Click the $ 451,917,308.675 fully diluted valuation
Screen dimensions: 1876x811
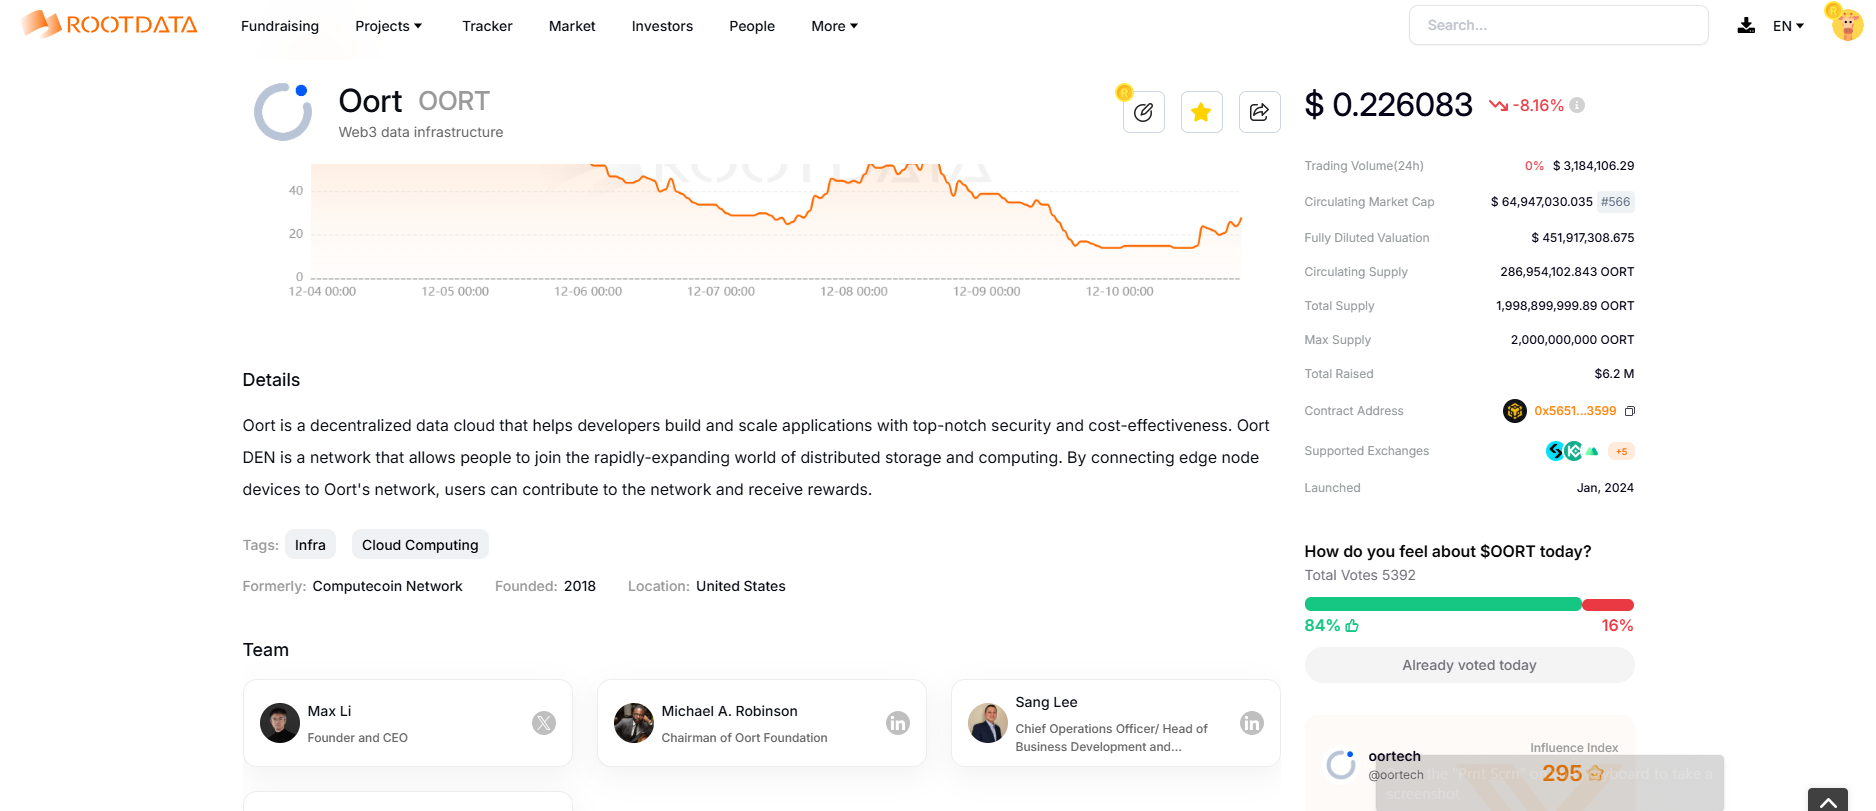1582,238
